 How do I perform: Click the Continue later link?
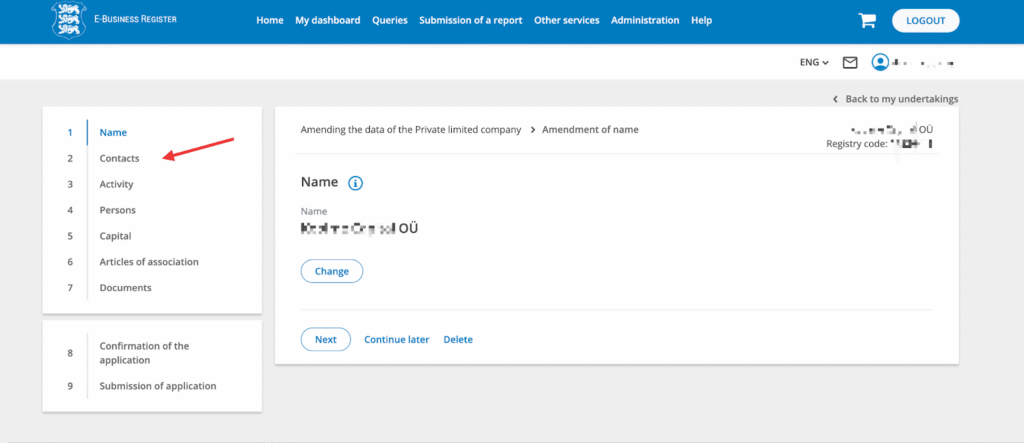(x=396, y=339)
